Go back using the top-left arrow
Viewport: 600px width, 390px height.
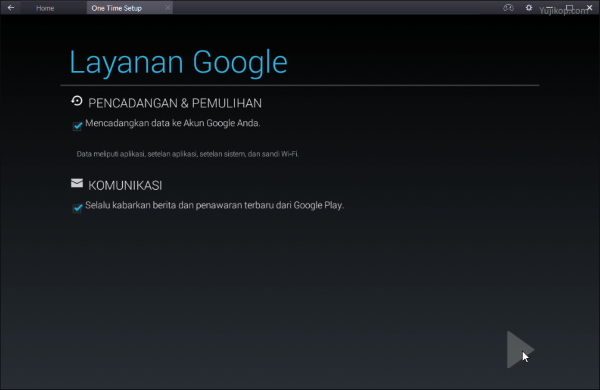[x=11, y=8]
